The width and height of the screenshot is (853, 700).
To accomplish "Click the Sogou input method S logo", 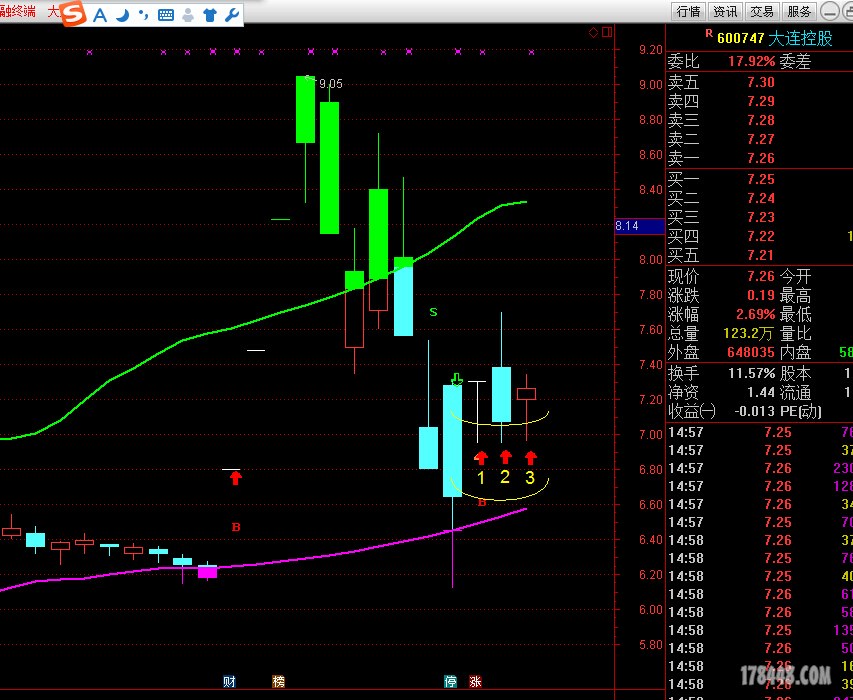I will pos(73,13).
